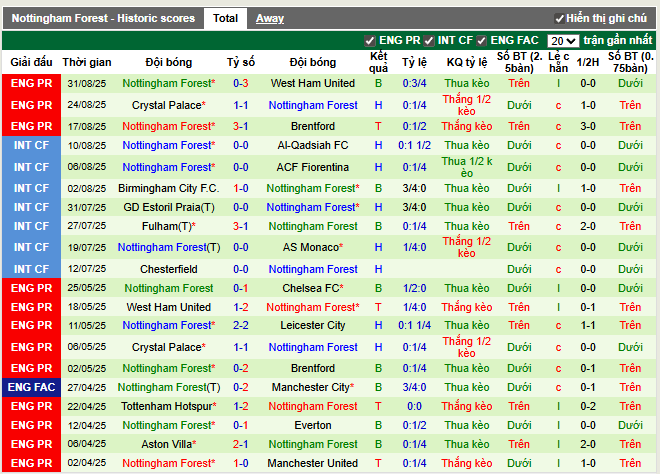
Task: Open West Ham United in 31/08/25 row
Action: (x=313, y=83)
